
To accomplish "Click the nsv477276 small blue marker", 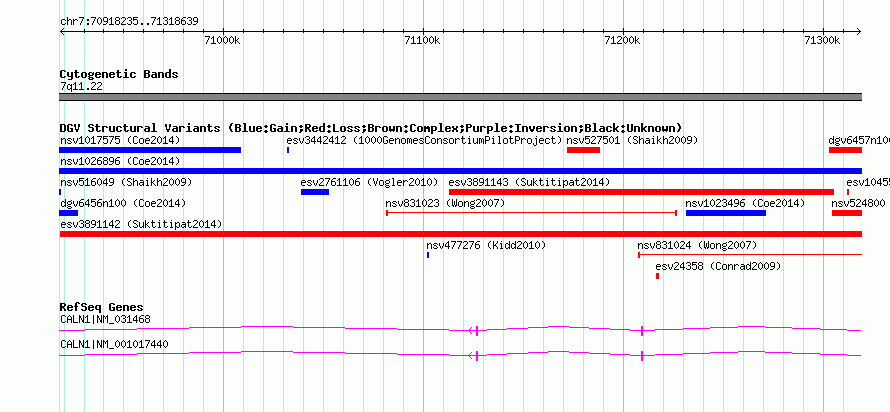I will click(428, 255).
